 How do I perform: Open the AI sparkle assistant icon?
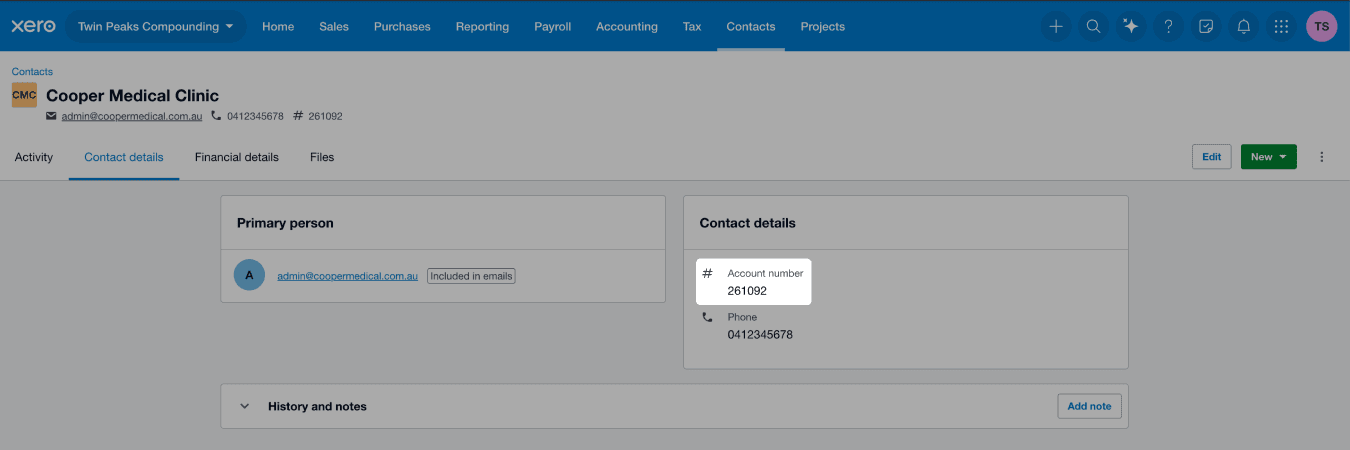(1131, 27)
